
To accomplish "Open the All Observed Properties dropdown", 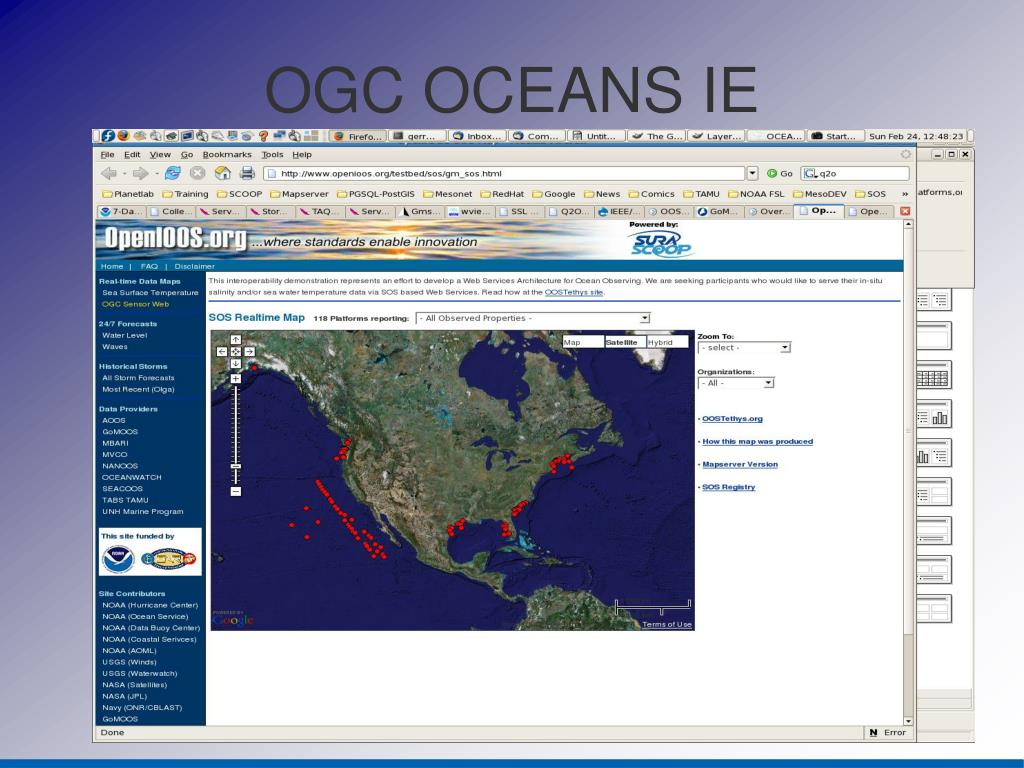I will point(533,318).
